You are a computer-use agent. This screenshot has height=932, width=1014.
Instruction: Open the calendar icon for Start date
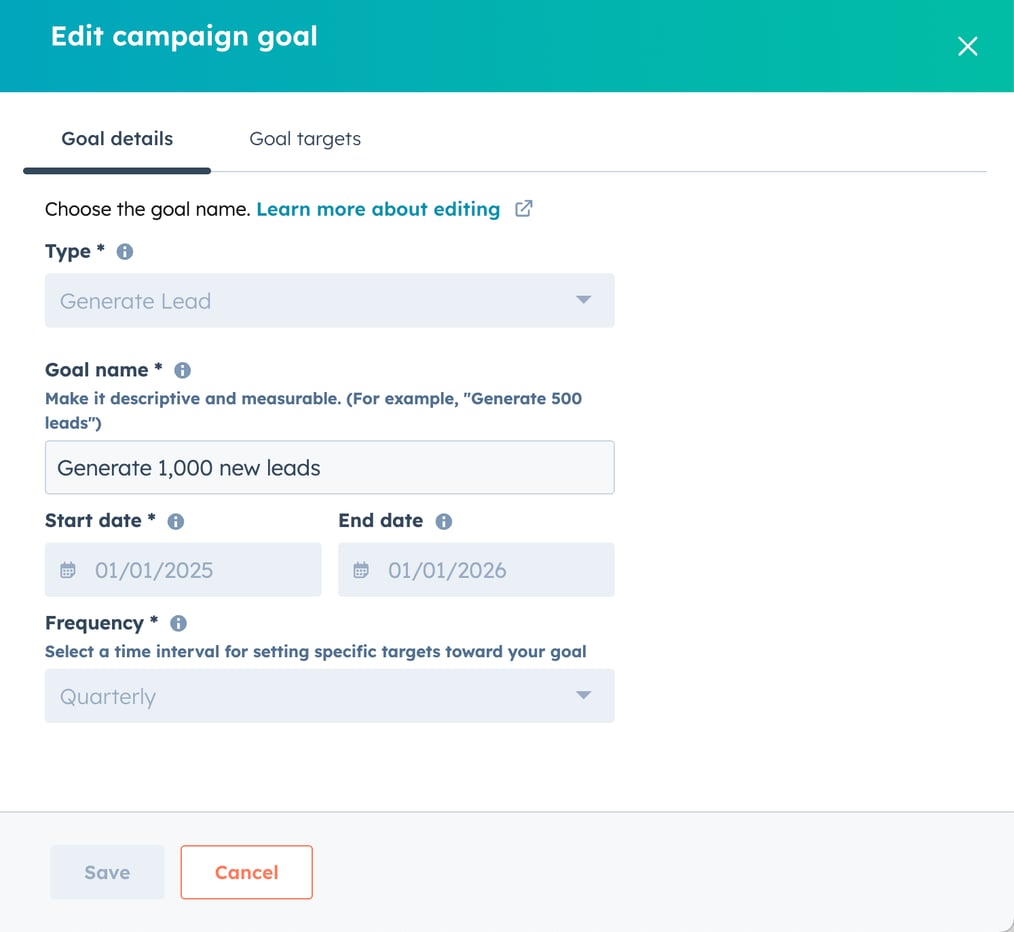pyautogui.click(x=68, y=569)
